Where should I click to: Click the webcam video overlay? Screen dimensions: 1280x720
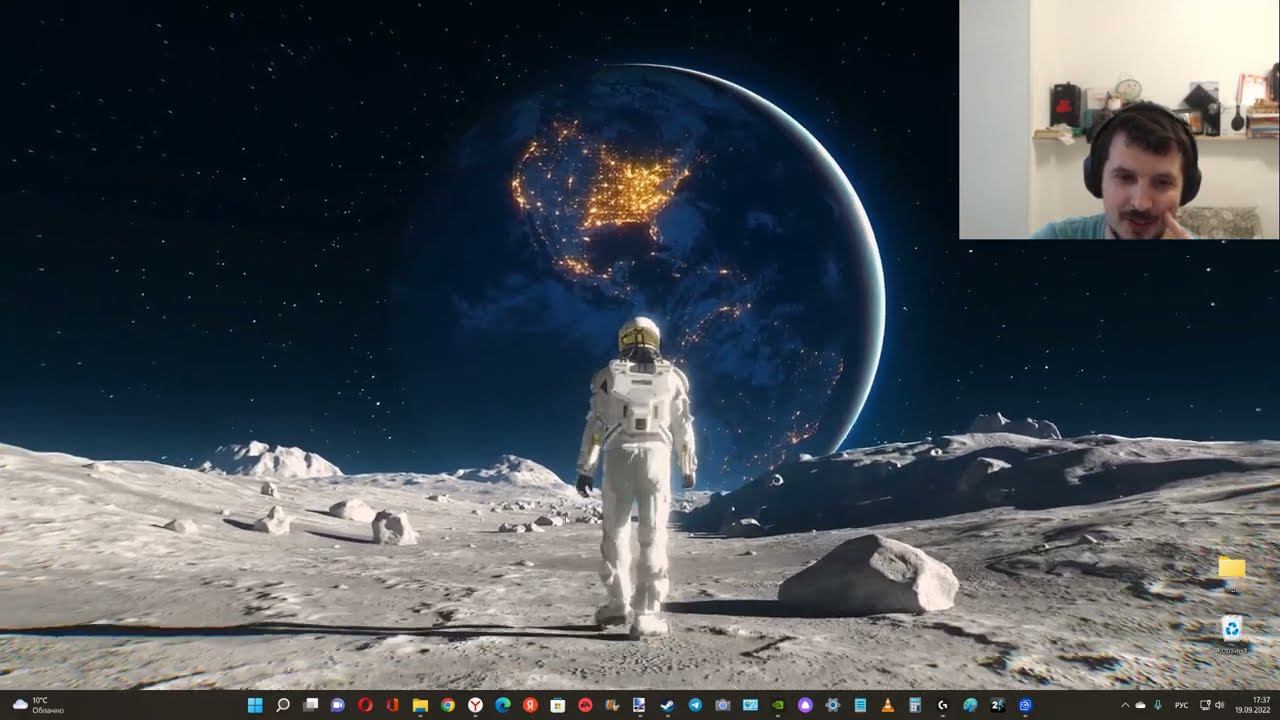[1119, 119]
